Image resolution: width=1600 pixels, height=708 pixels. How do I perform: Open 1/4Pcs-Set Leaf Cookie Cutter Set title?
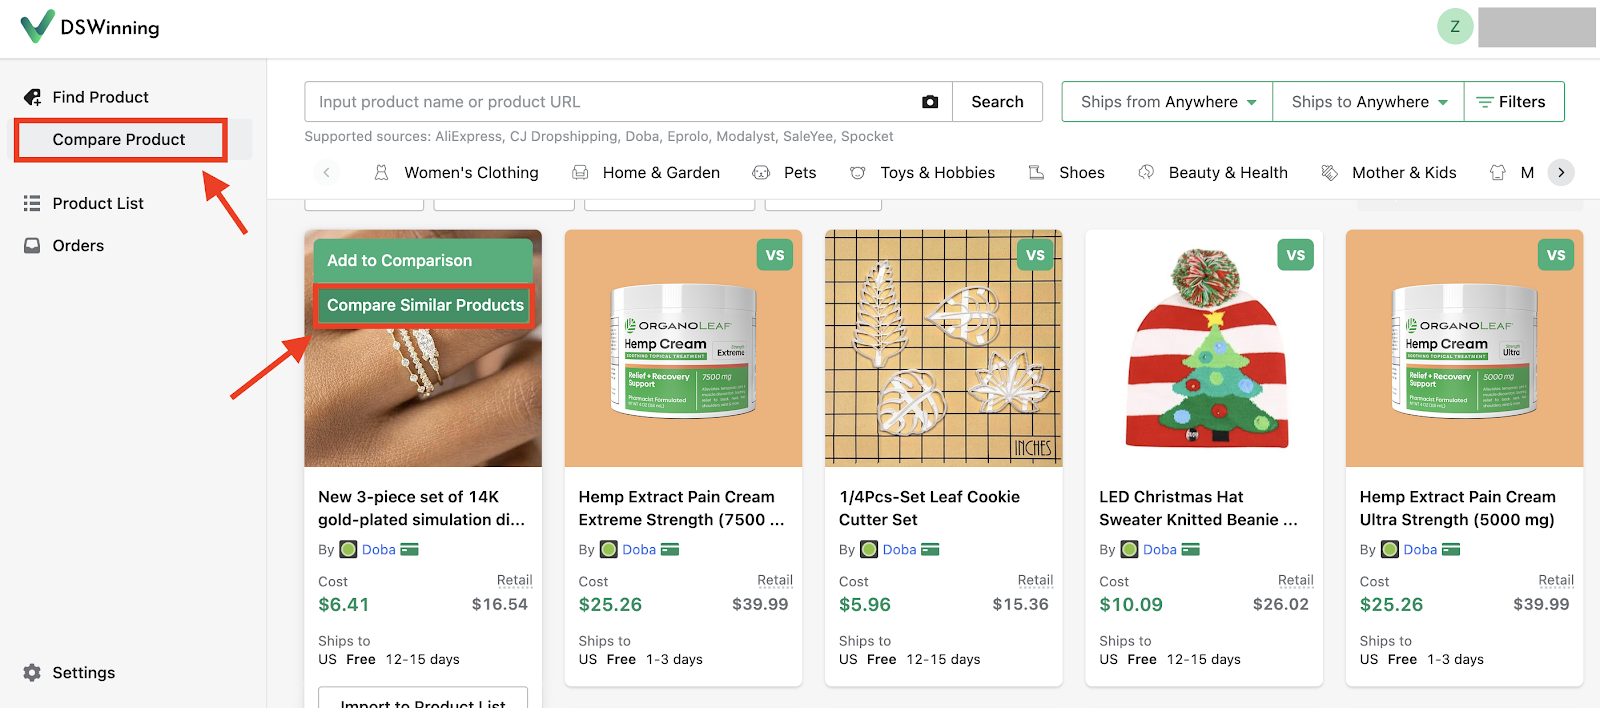[929, 508]
